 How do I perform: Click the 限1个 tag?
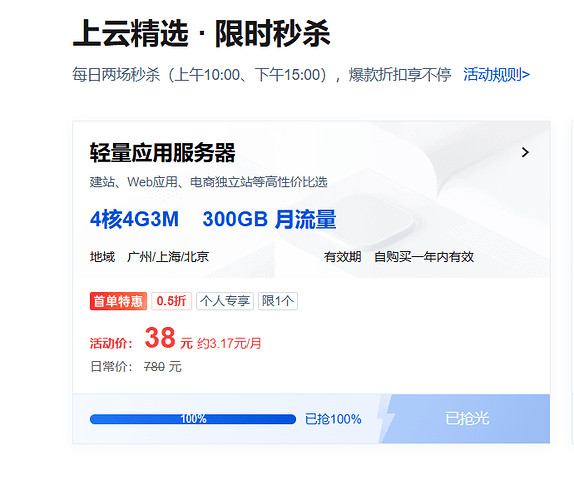click(278, 301)
